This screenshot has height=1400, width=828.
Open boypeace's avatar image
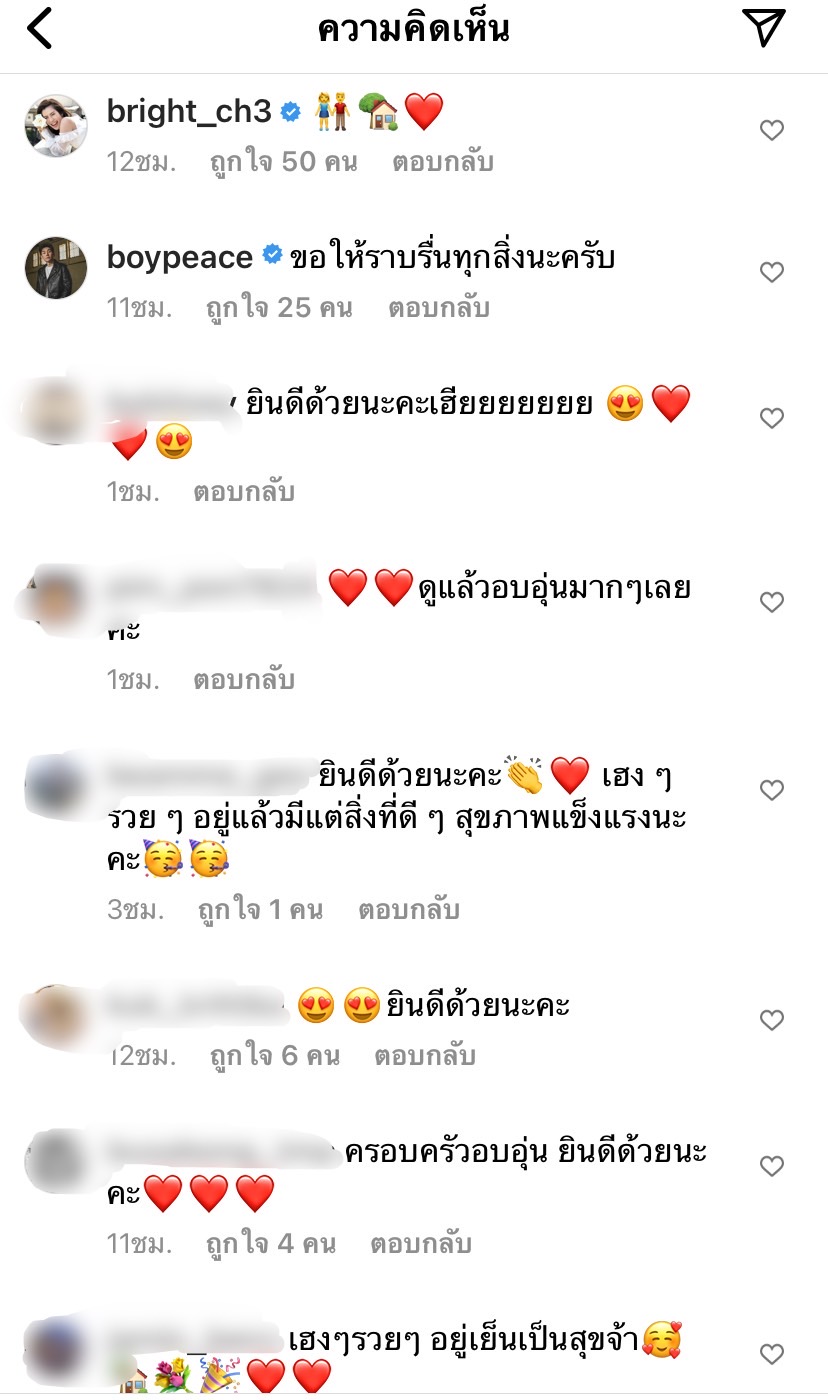pos(55,268)
